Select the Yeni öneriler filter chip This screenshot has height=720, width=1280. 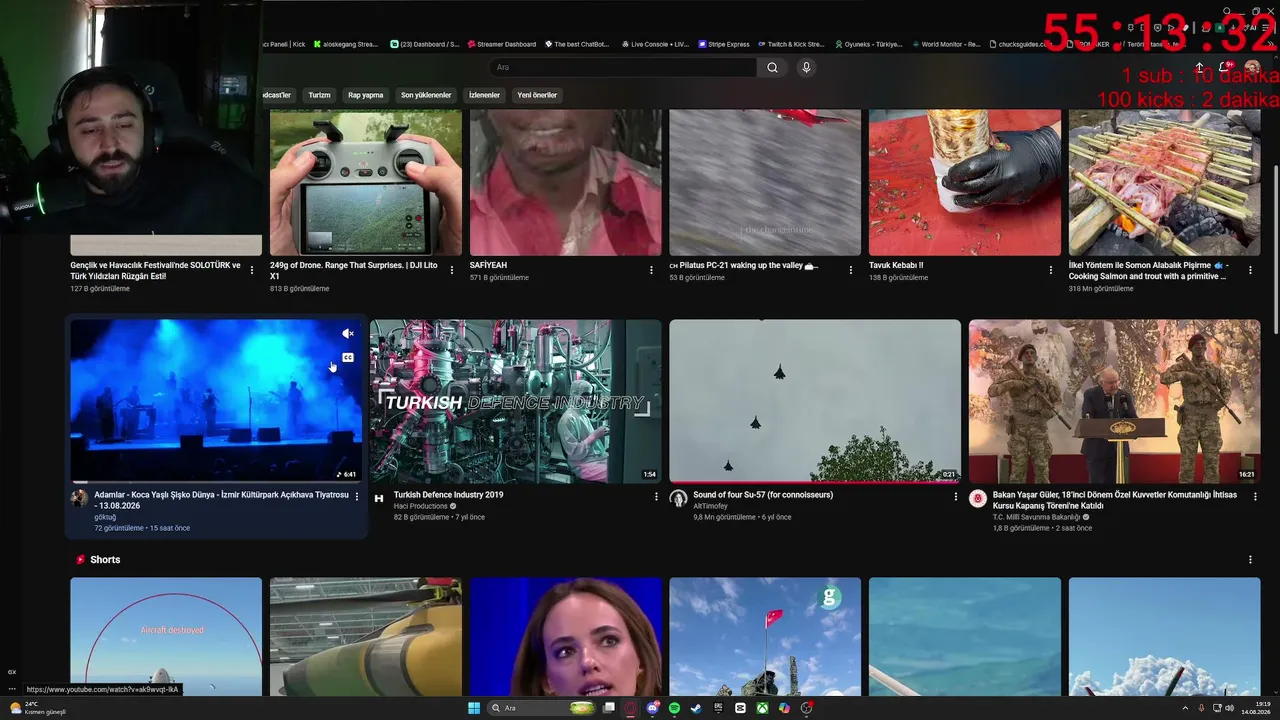coord(537,95)
